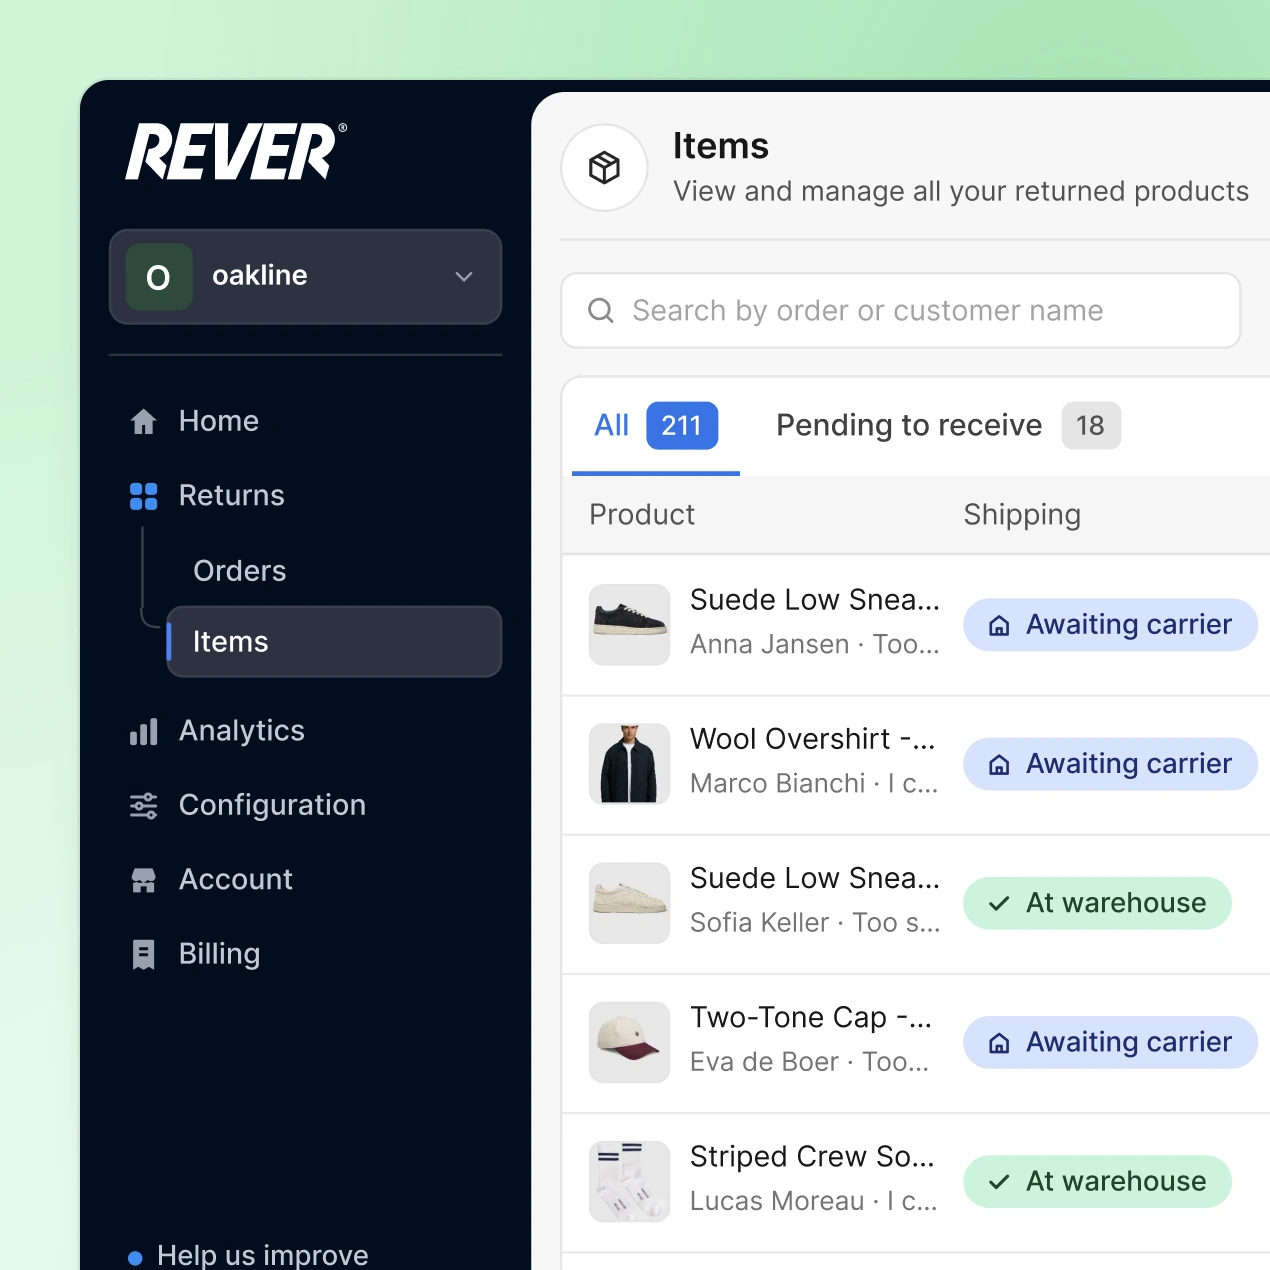Click the Home house icon
Image resolution: width=1270 pixels, height=1270 pixels.
(144, 421)
